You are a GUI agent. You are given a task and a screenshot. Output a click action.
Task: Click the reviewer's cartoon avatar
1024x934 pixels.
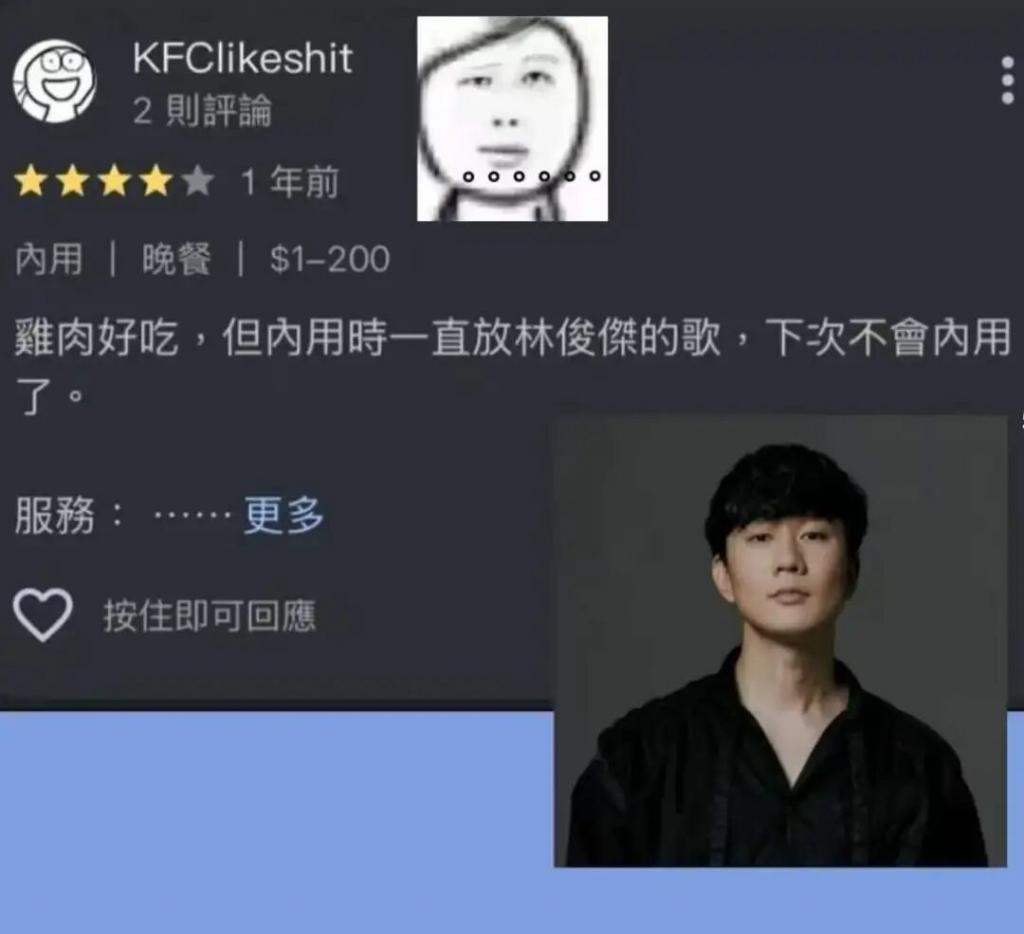[55, 81]
